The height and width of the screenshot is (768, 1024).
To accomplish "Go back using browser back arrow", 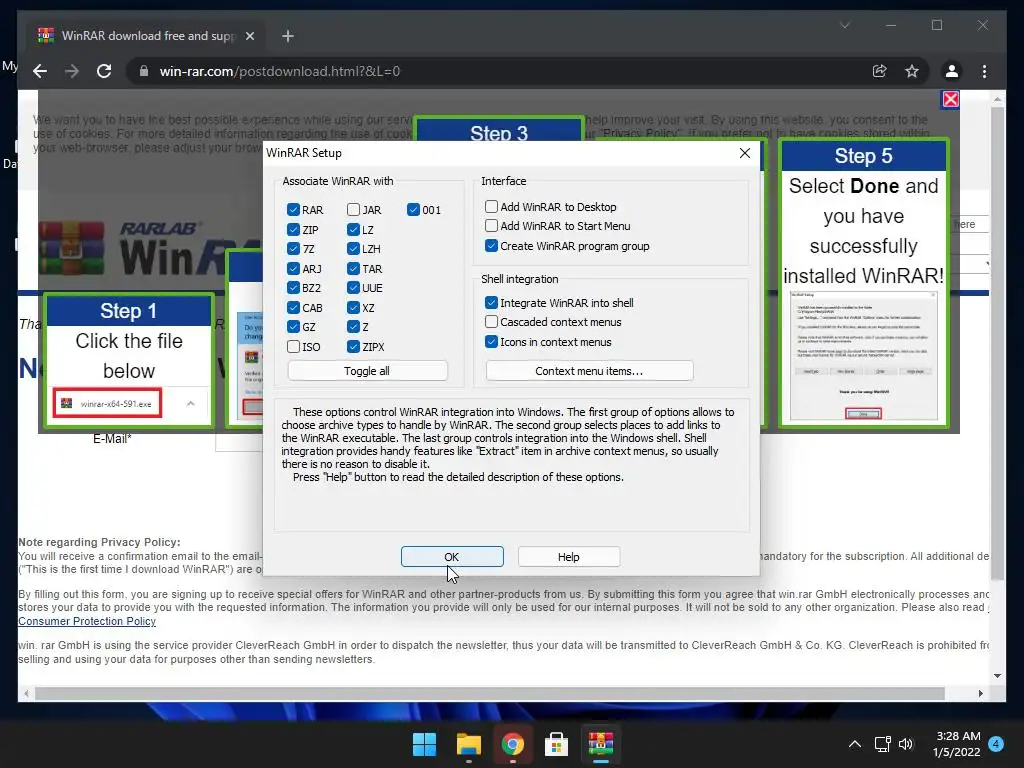I will 40,71.
